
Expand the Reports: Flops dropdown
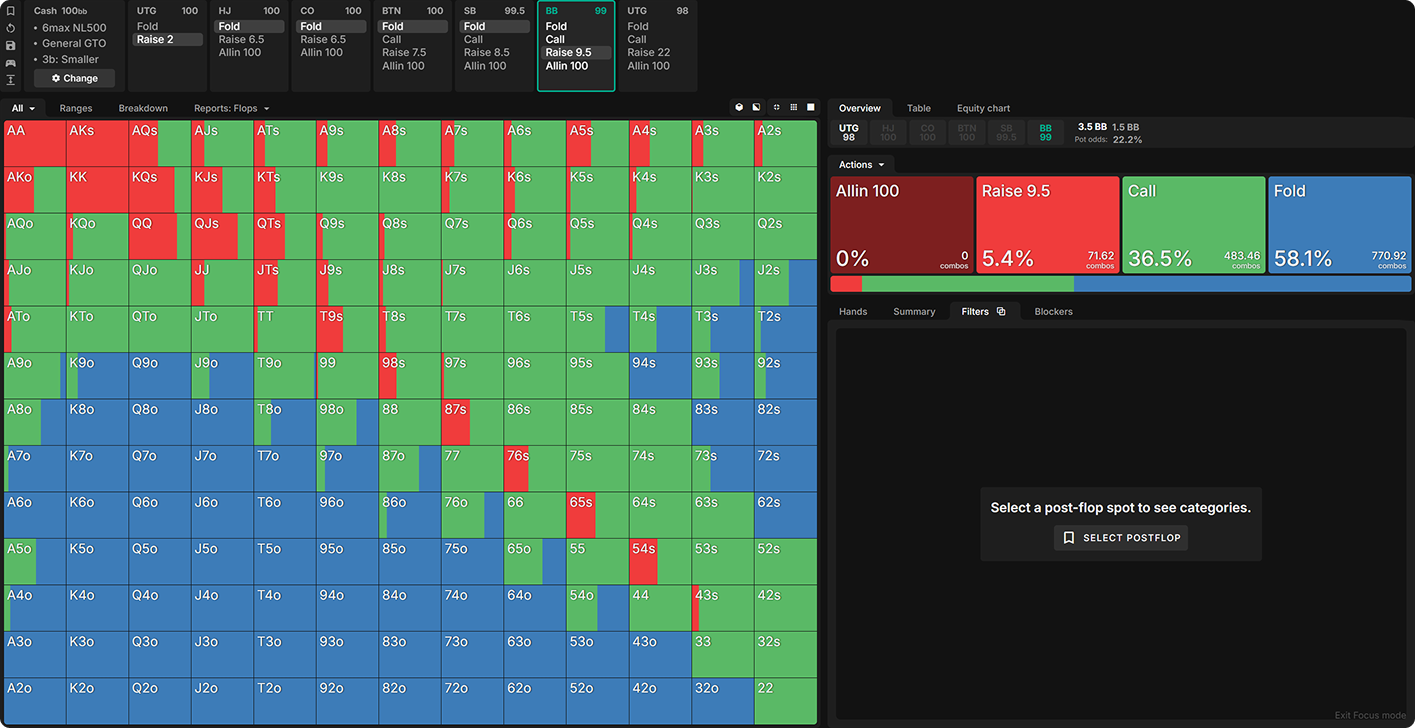pyautogui.click(x=231, y=108)
